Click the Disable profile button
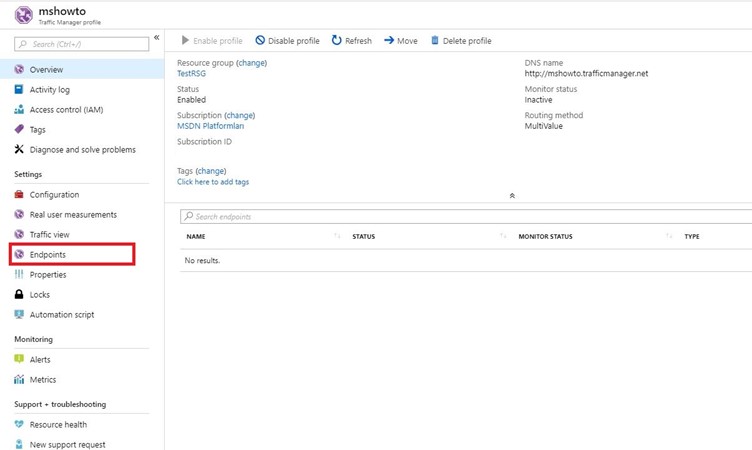752x450 pixels. [x=287, y=41]
